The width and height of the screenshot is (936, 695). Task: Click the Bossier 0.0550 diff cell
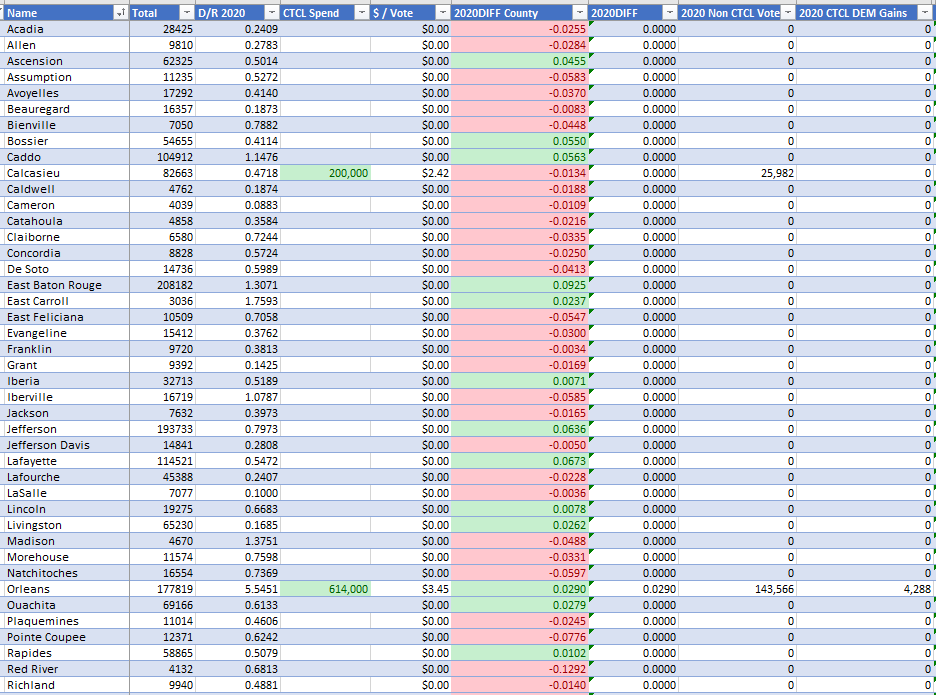click(520, 141)
